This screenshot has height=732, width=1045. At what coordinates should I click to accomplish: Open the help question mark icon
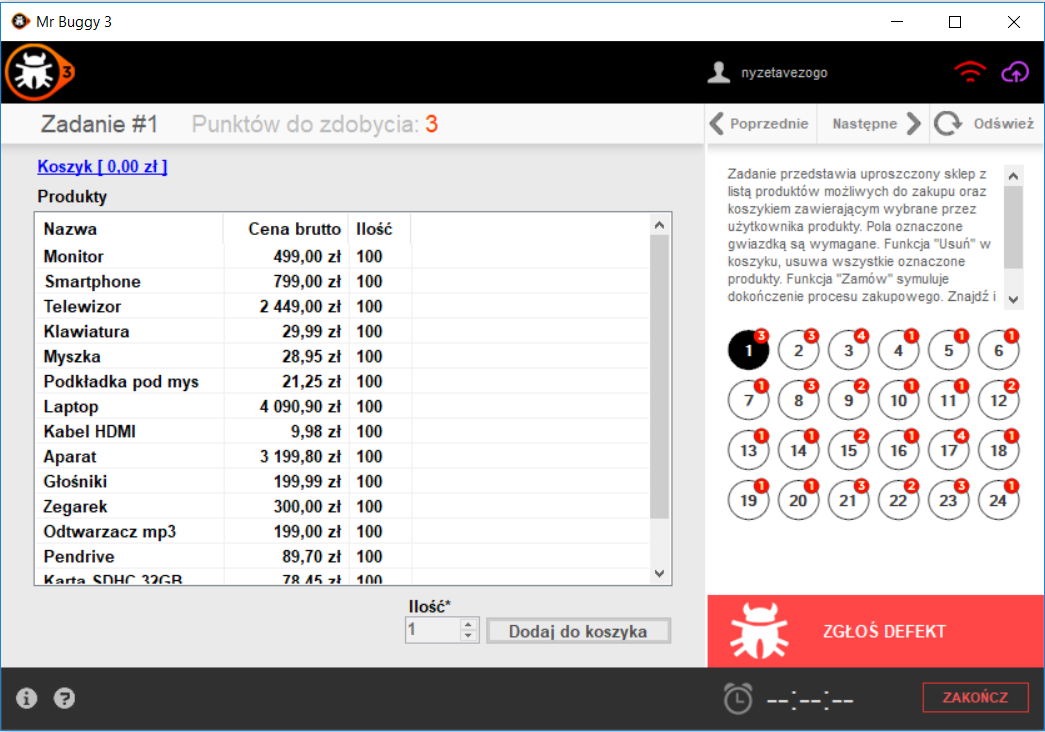point(65,699)
